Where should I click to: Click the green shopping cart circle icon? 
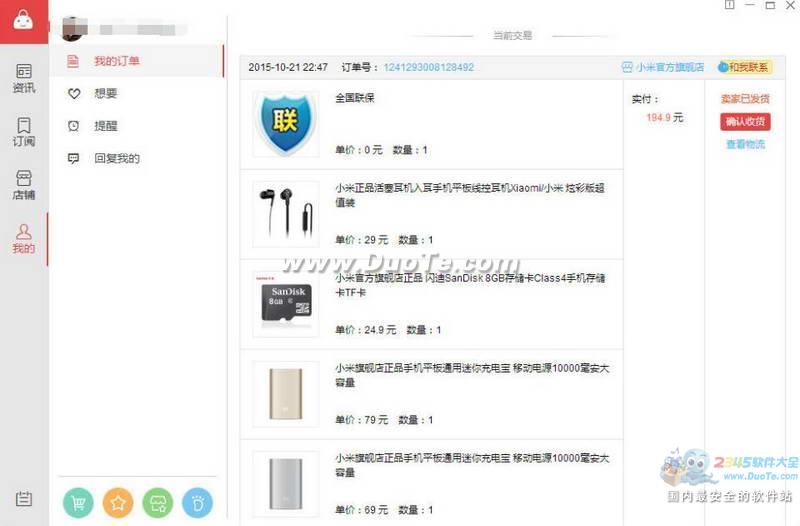tap(78, 503)
